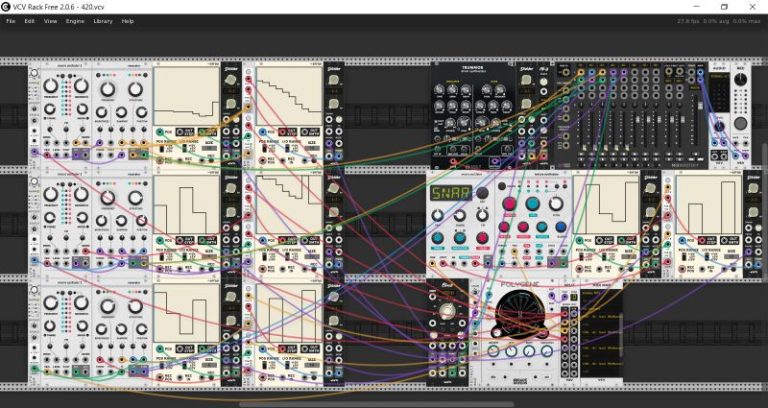
Task: Toggle LFO RANGE switch on top-left Shape module
Action: pos(187,148)
